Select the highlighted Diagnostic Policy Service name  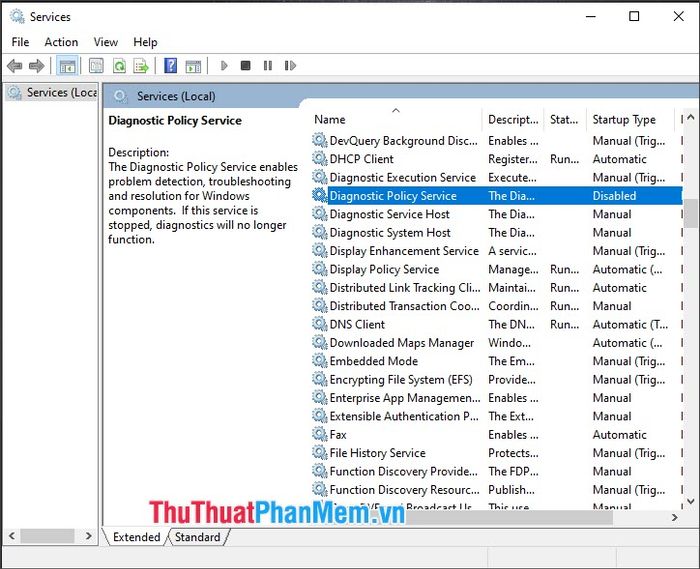pyautogui.click(x=393, y=195)
